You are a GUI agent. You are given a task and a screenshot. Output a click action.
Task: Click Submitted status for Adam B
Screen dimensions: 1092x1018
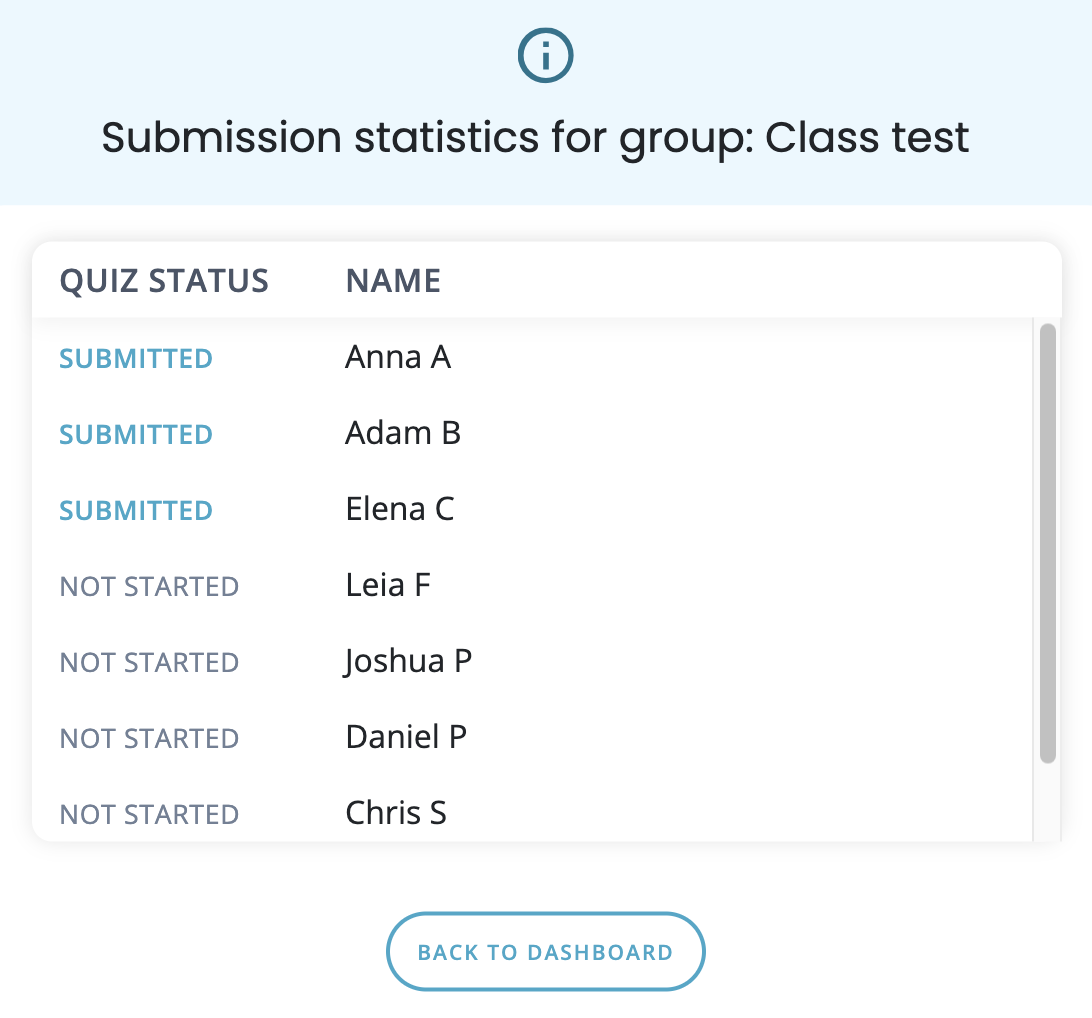click(x=136, y=435)
